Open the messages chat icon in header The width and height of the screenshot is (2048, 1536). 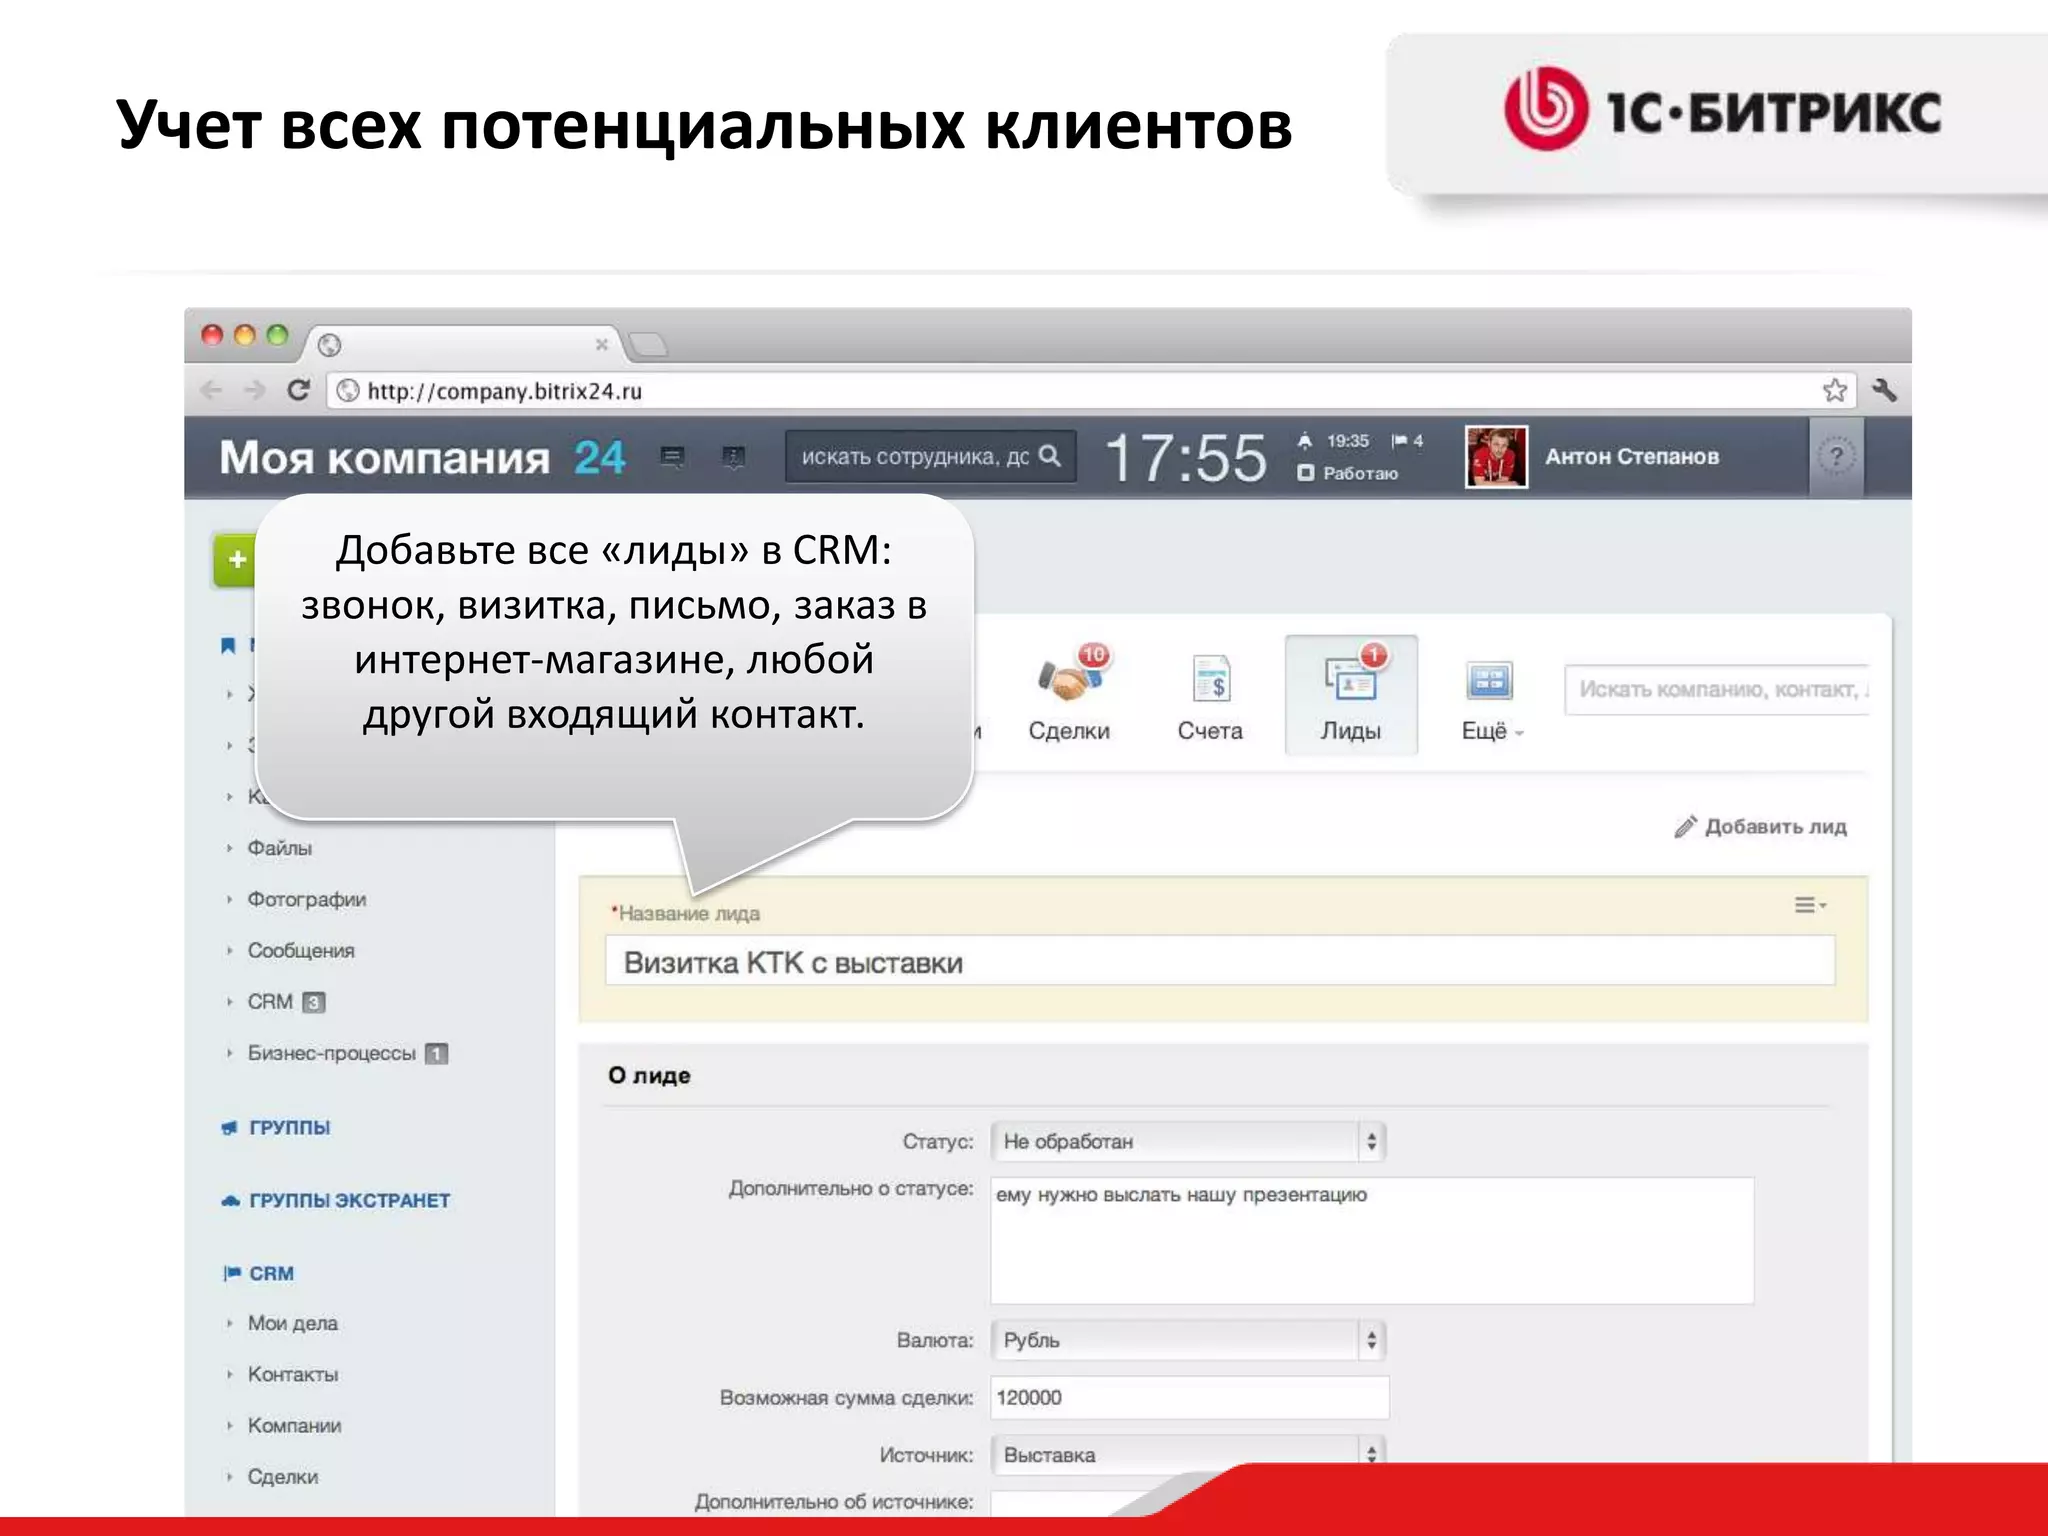point(673,457)
